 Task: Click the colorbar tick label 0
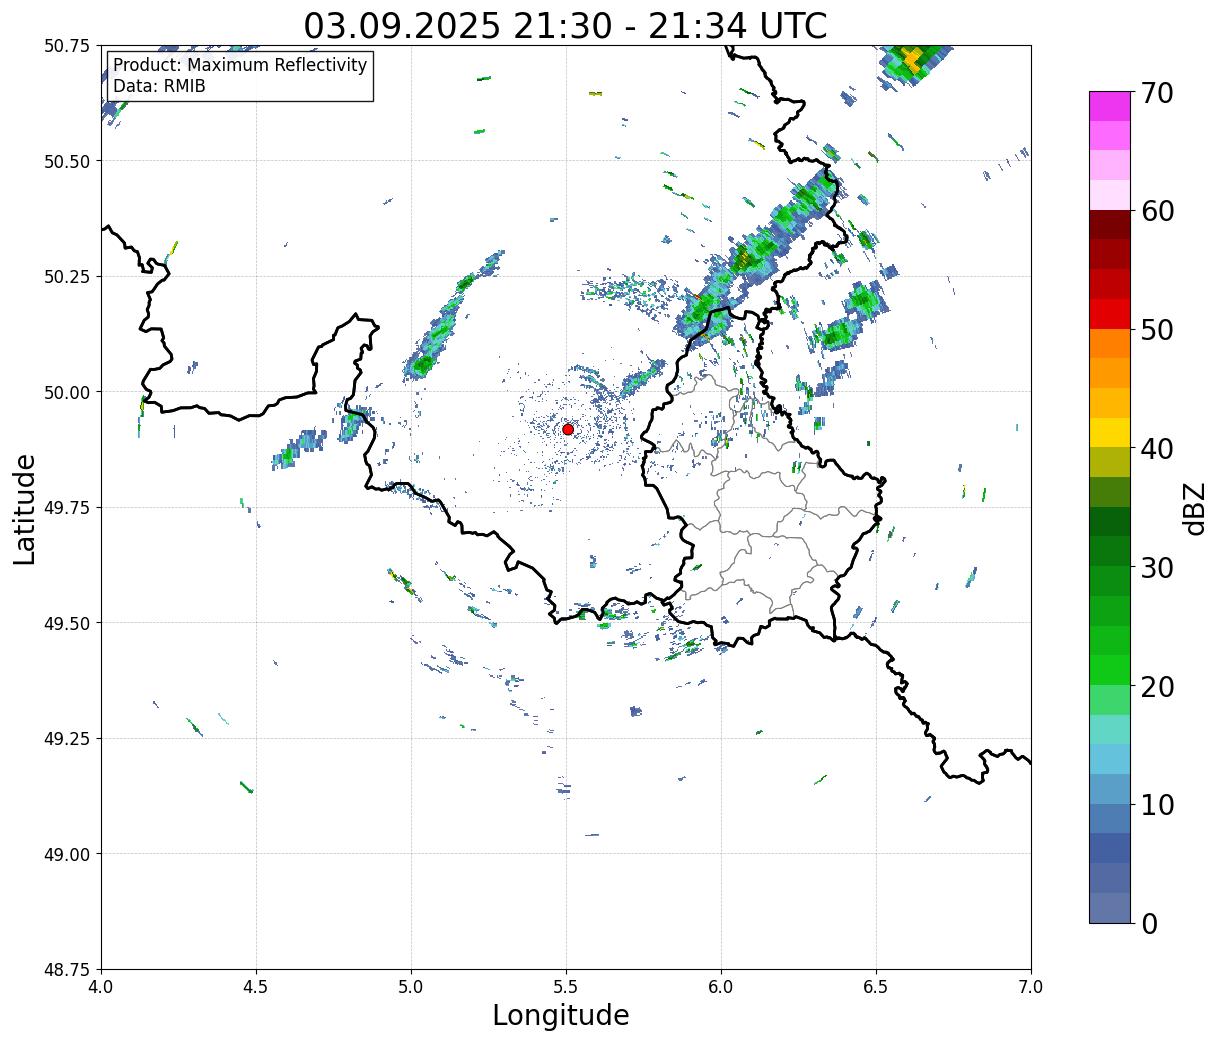click(1149, 923)
